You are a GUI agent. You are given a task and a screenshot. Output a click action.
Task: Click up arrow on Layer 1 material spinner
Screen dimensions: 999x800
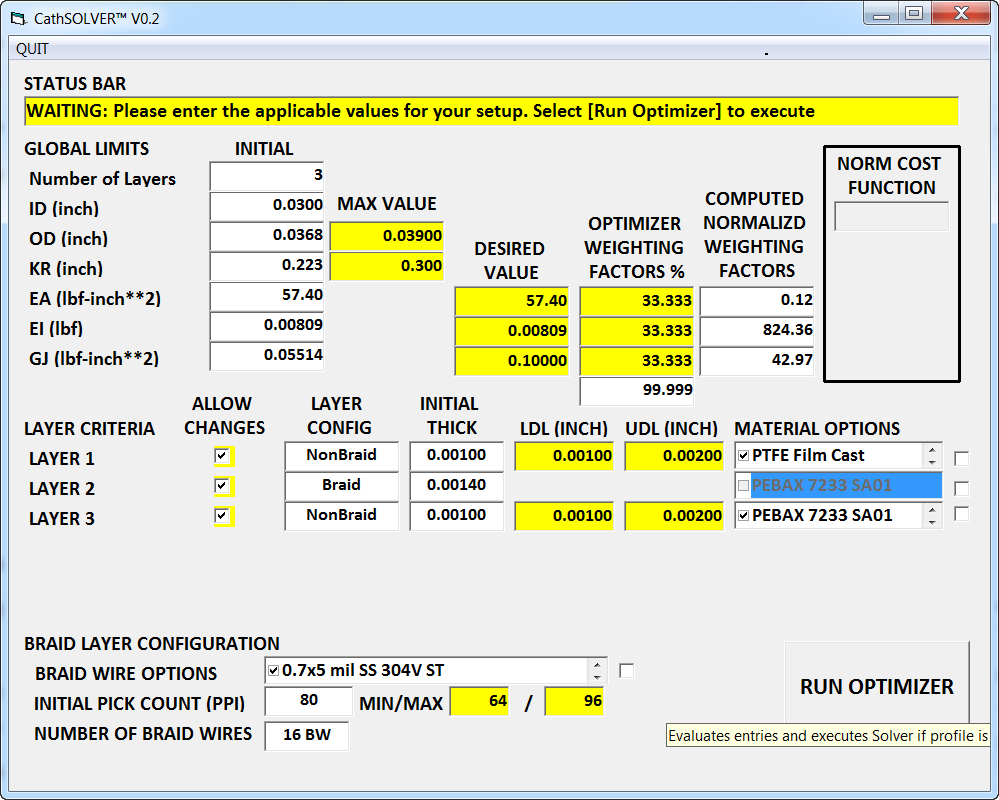[x=932, y=449]
